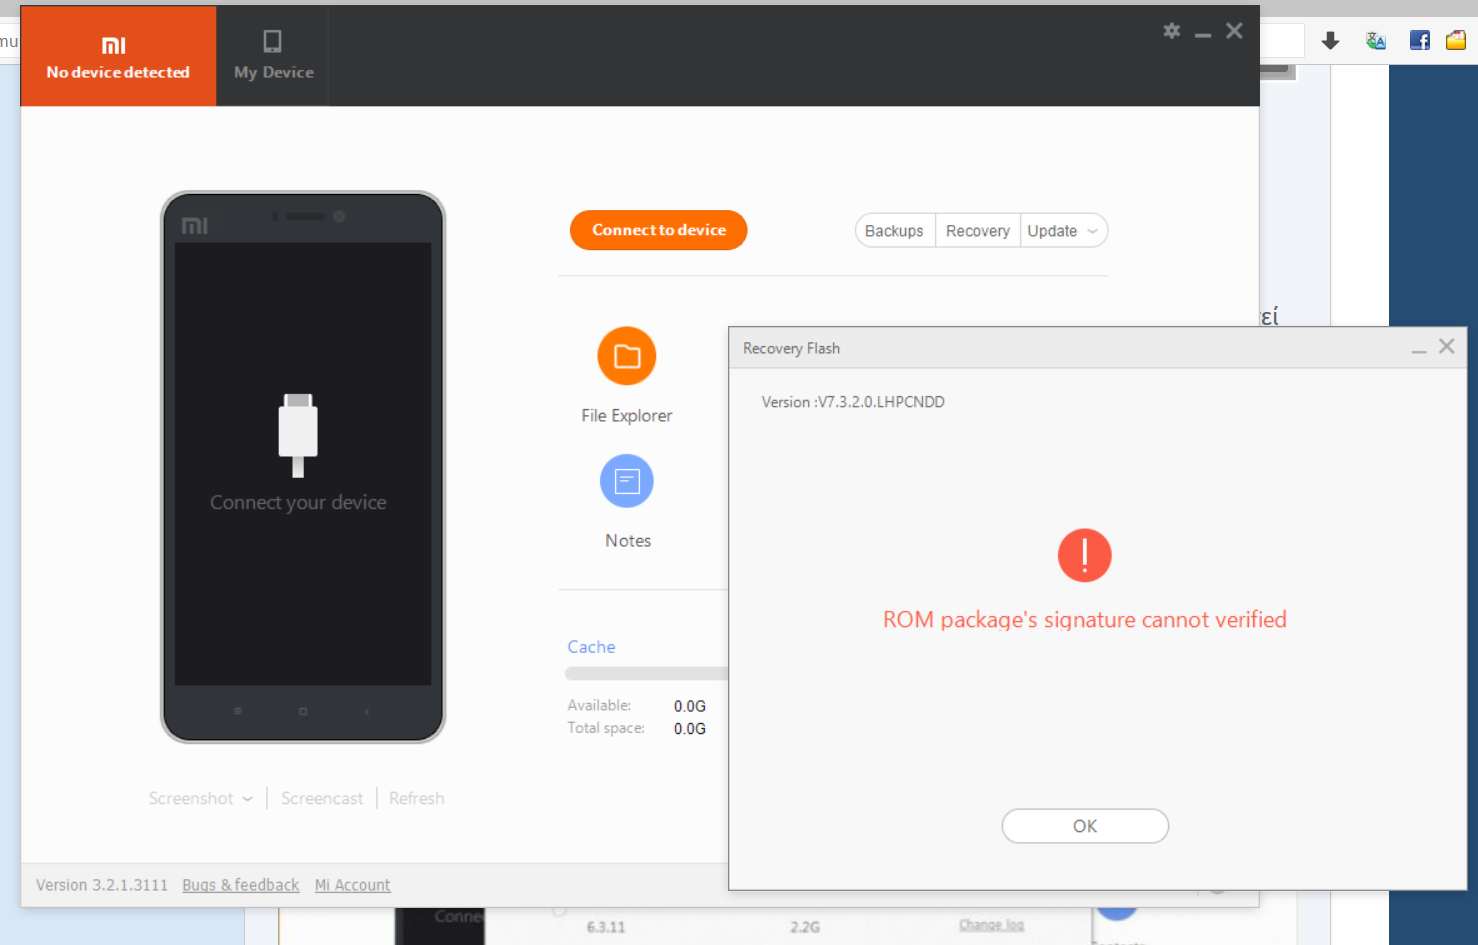Switch to the My Device tab

[x=273, y=56]
